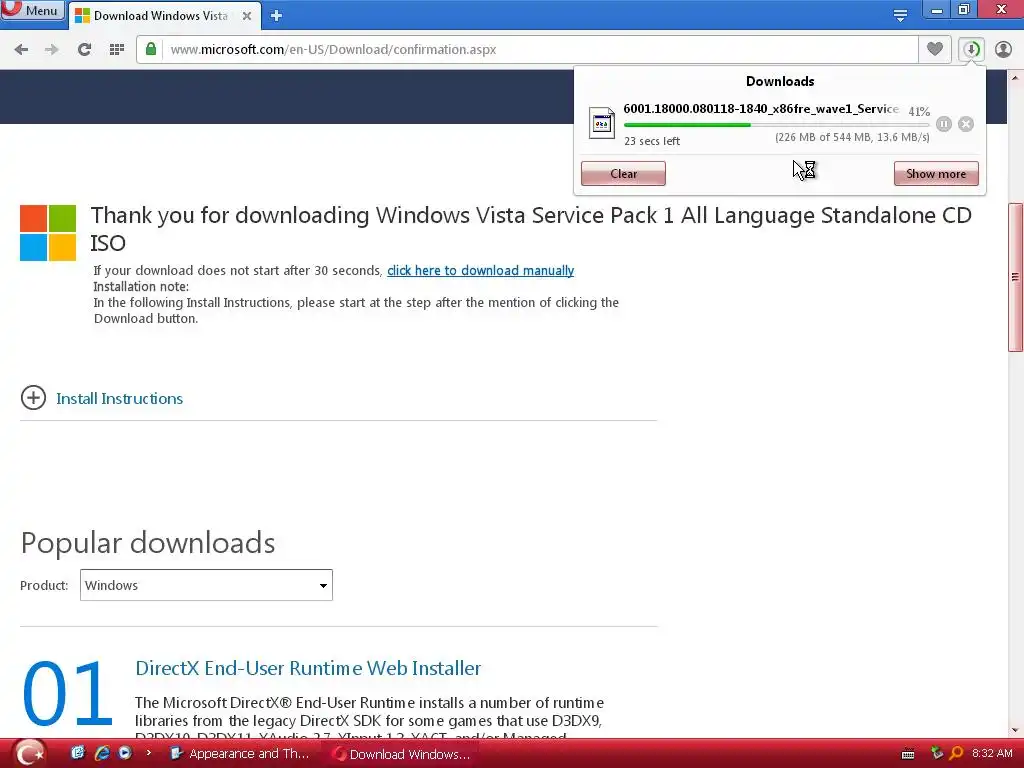
Task: Pause the Service Pack download
Action: [x=944, y=124]
